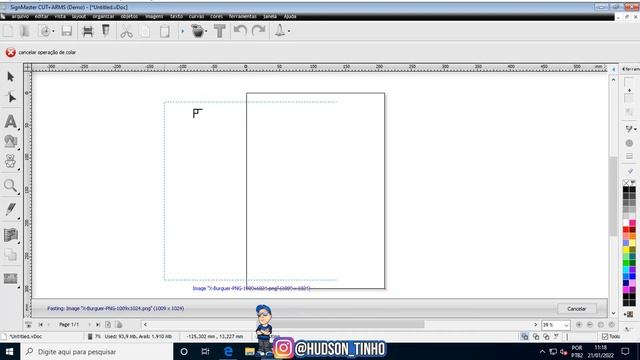
Task: Click the Redo arrow icon
Action: [258, 31]
